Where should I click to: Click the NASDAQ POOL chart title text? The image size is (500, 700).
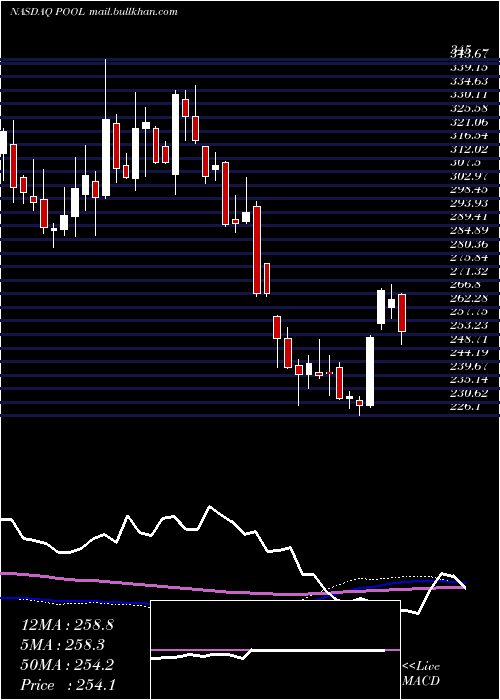click(94, 12)
